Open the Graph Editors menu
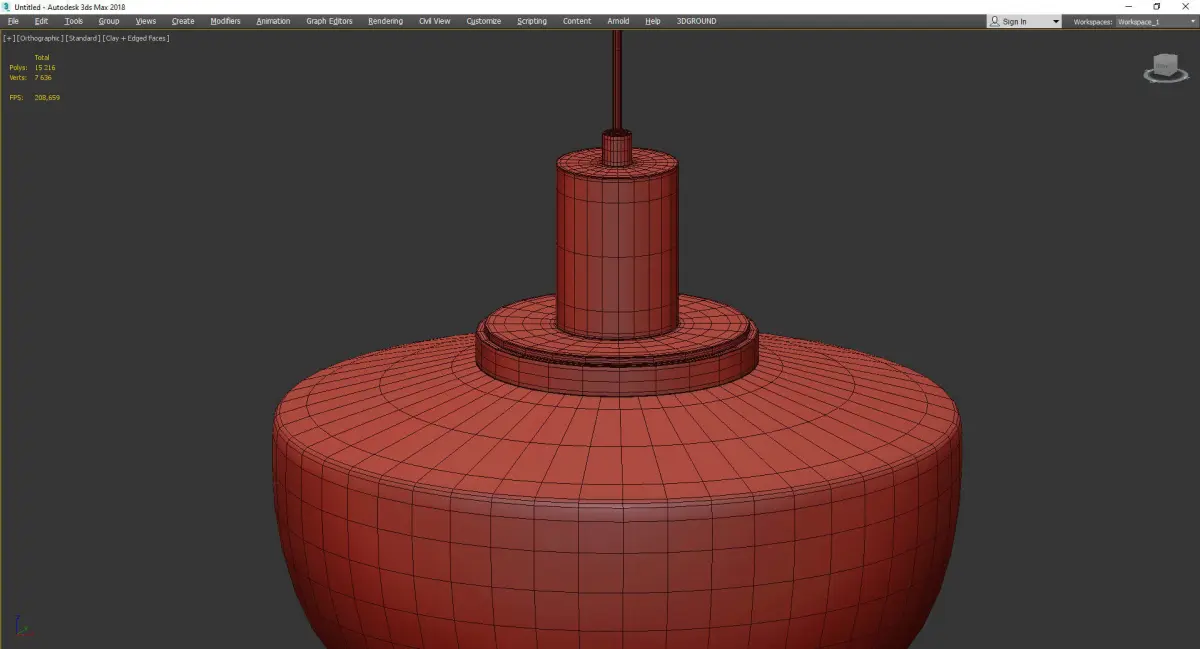The height and width of the screenshot is (649, 1200). (x=329, y=21)
